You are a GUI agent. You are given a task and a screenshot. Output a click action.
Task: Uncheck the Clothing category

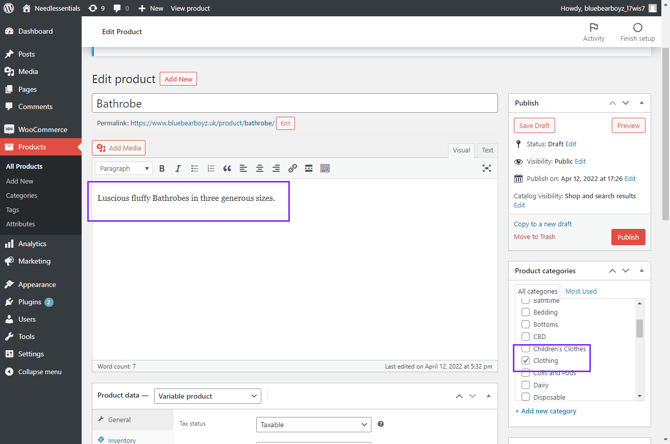[526, 361]
